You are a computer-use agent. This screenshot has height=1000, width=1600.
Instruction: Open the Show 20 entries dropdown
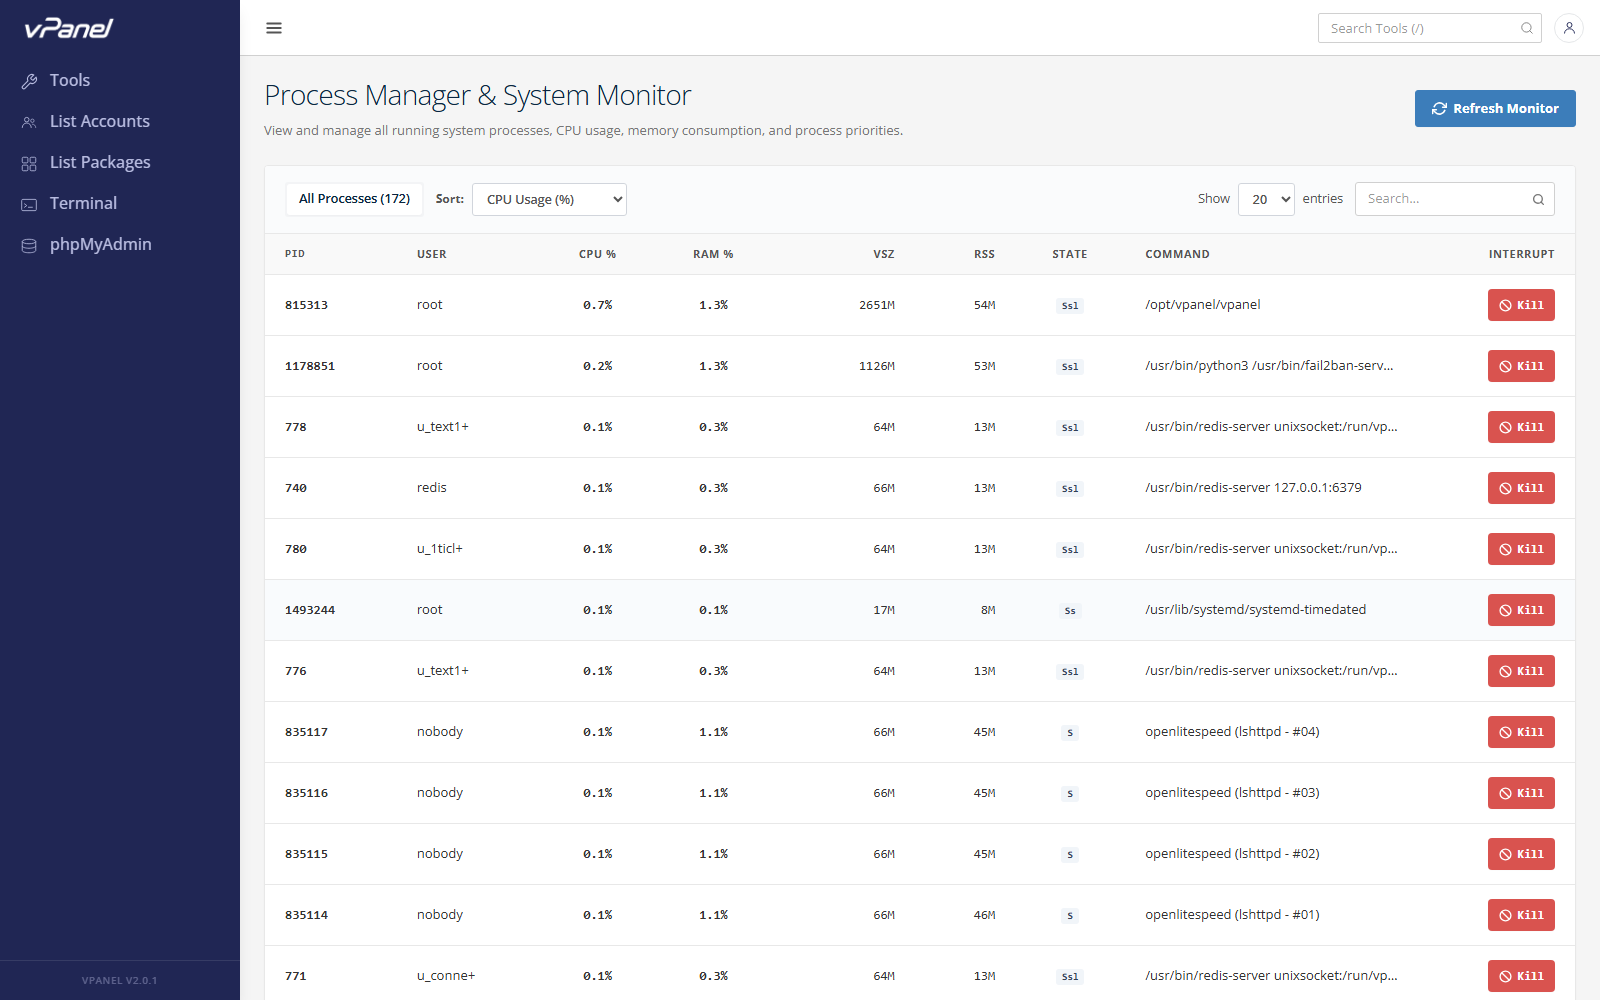click(1266, 199)
